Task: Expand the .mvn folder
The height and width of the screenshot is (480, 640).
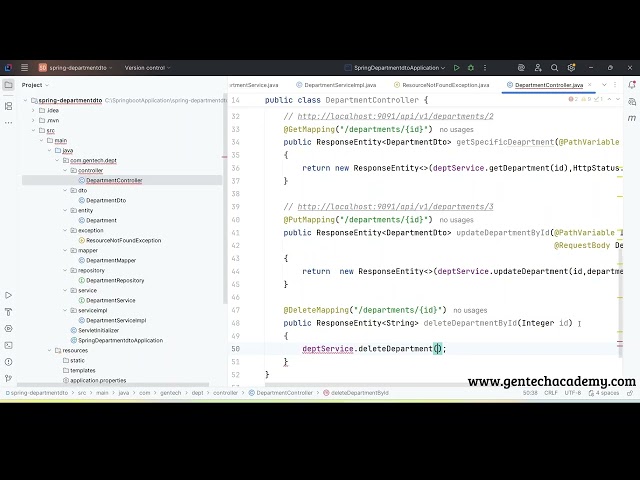Action: [x=33, y=120]
